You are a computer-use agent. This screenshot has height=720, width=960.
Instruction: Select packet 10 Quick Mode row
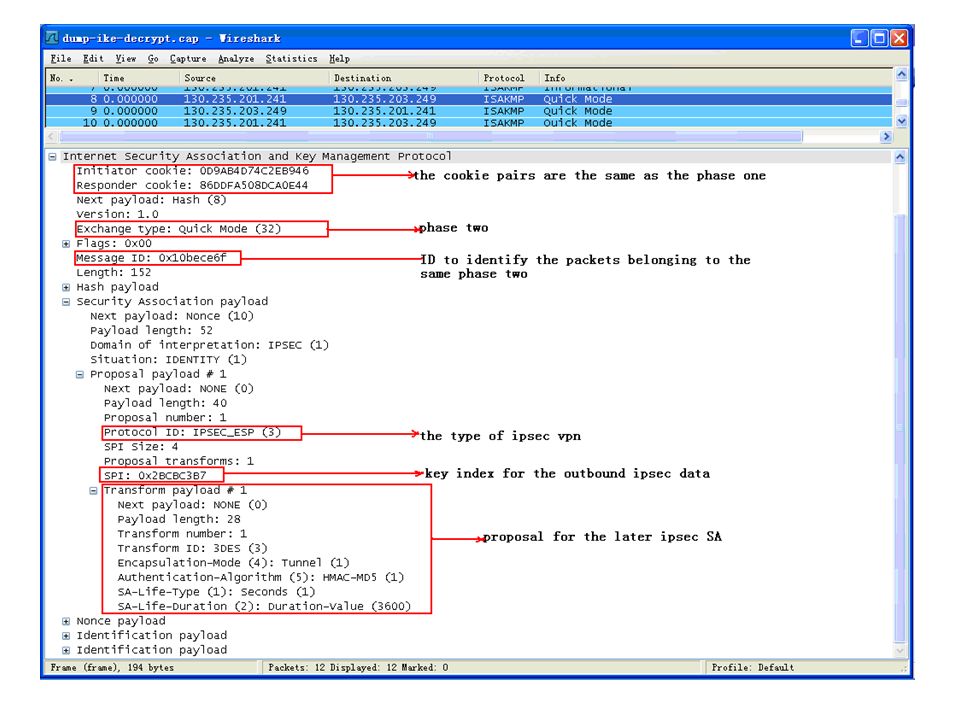[x=468, y=123]
